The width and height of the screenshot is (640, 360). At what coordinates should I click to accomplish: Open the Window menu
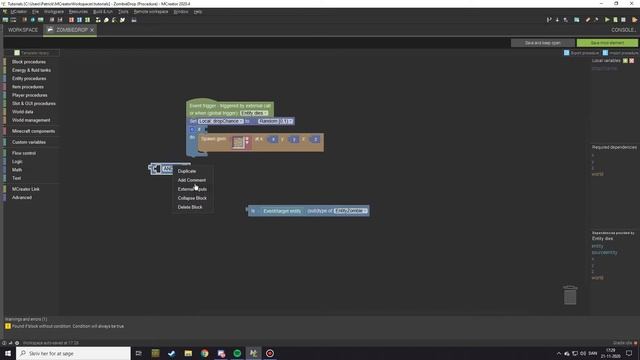coord(181,12)
